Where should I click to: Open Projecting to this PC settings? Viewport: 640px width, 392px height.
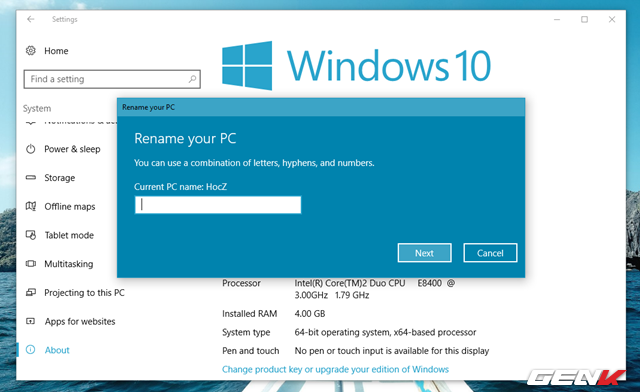click(84, 293)
